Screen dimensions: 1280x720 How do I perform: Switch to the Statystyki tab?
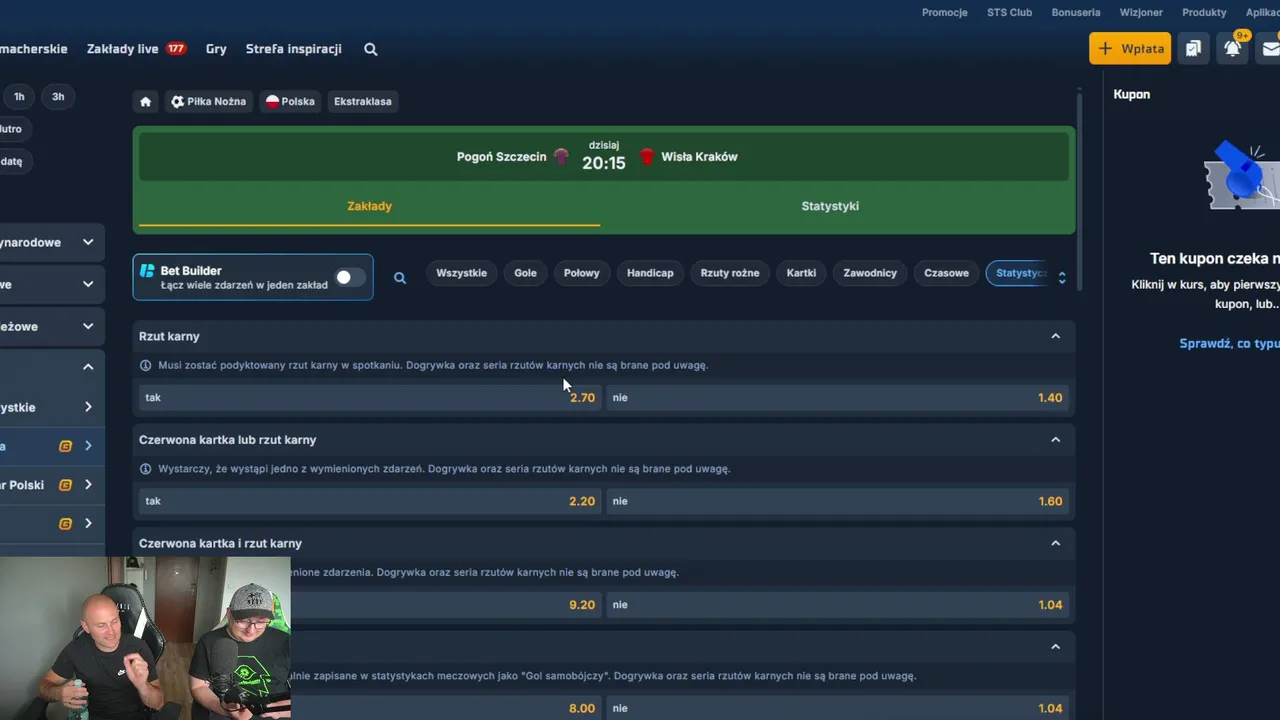point(830,206)
